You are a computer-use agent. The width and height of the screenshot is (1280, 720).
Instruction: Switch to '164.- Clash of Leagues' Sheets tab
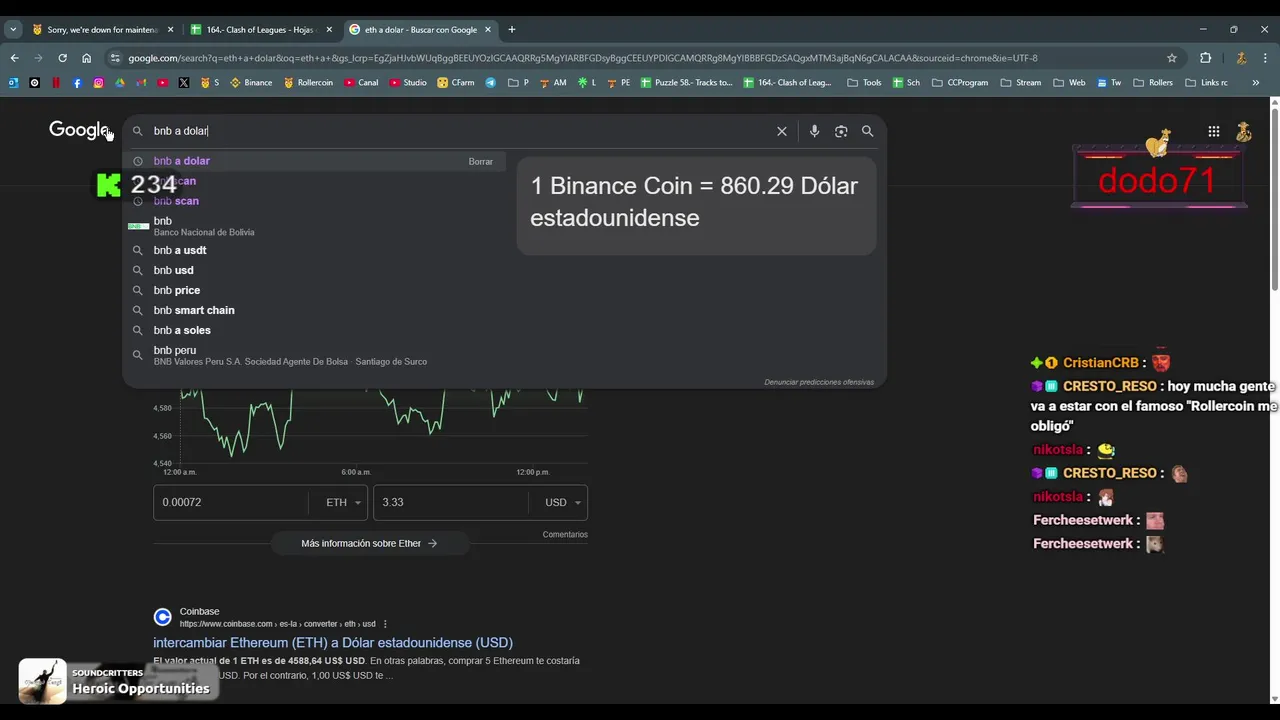tap(260, 29)
